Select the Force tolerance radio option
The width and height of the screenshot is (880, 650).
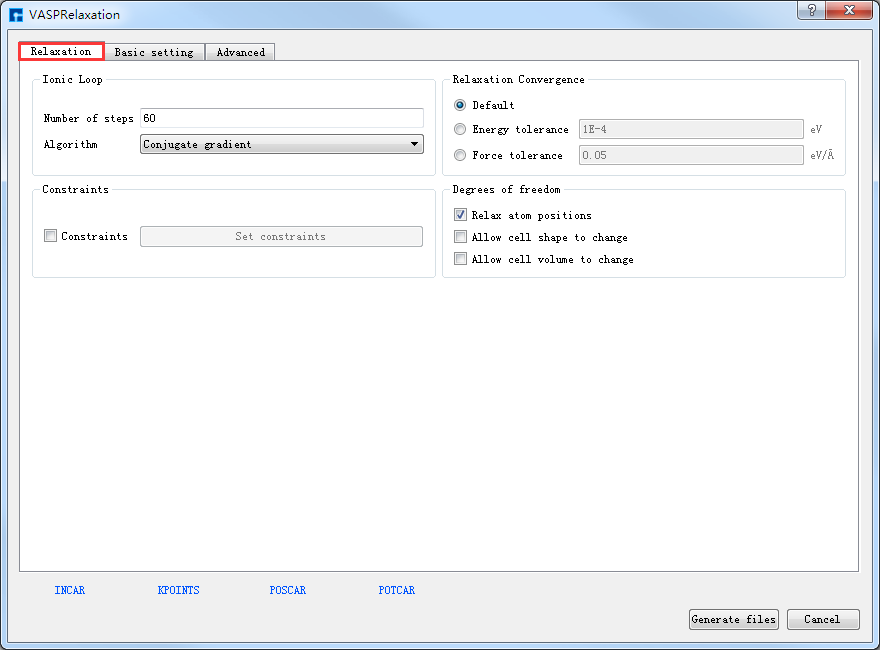(460, 155)
